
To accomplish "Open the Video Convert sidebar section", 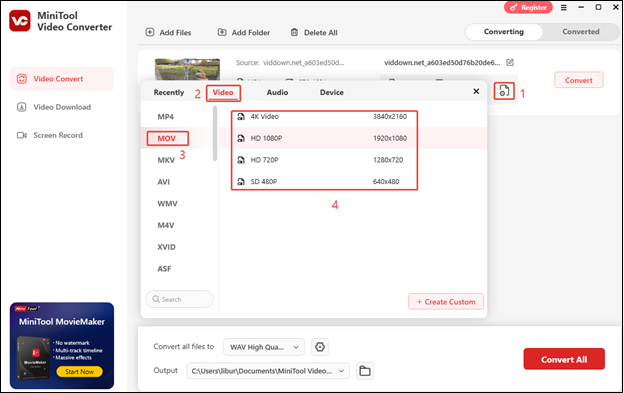I will pos(62,79).
